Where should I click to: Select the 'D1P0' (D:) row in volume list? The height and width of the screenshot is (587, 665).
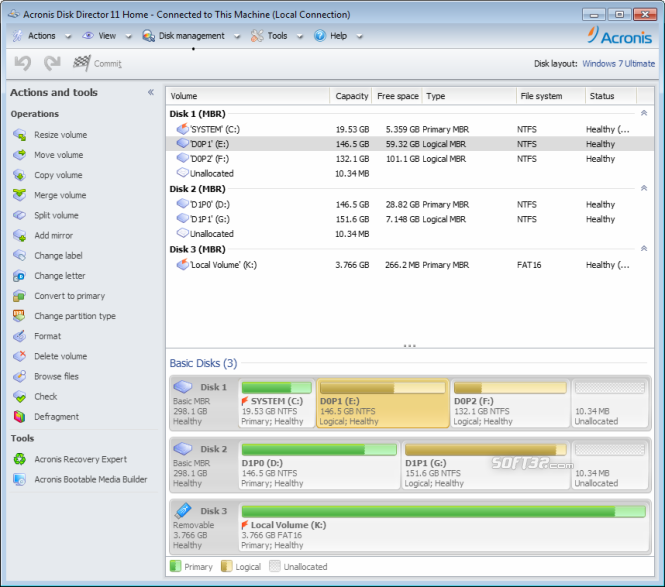click(x=410, y=204)
